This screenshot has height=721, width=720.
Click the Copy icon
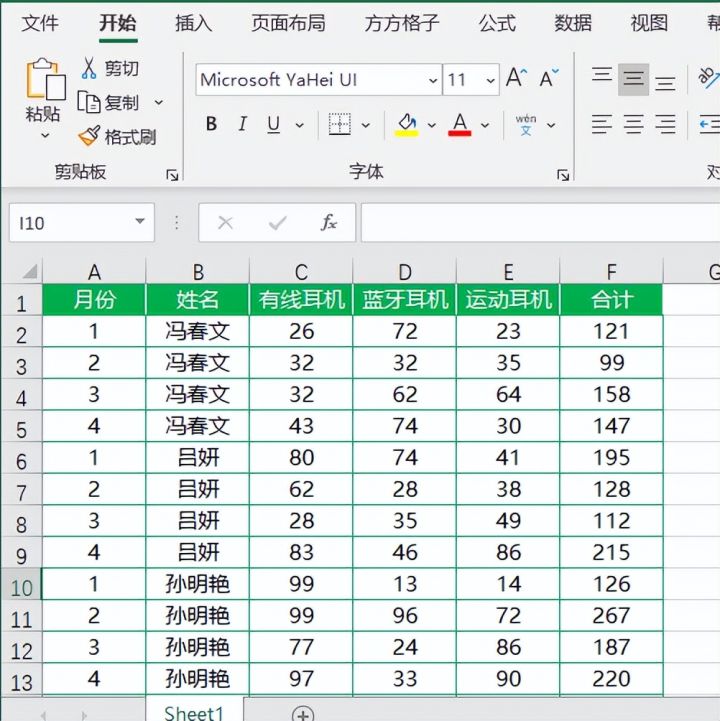click(x=88, y=102)
